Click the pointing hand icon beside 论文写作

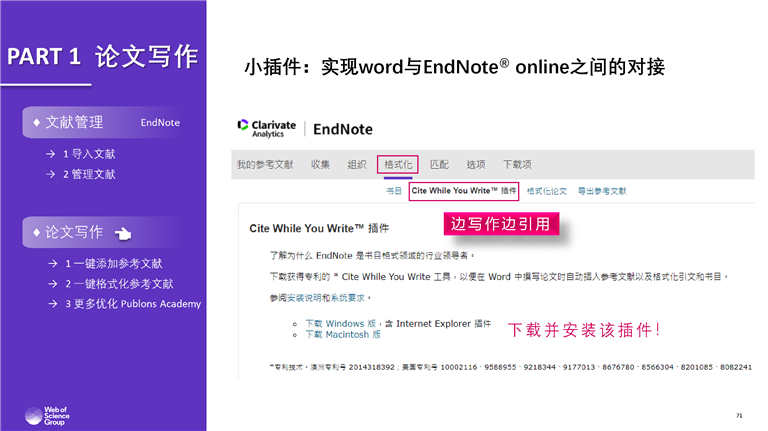click(x=123, y=234)
